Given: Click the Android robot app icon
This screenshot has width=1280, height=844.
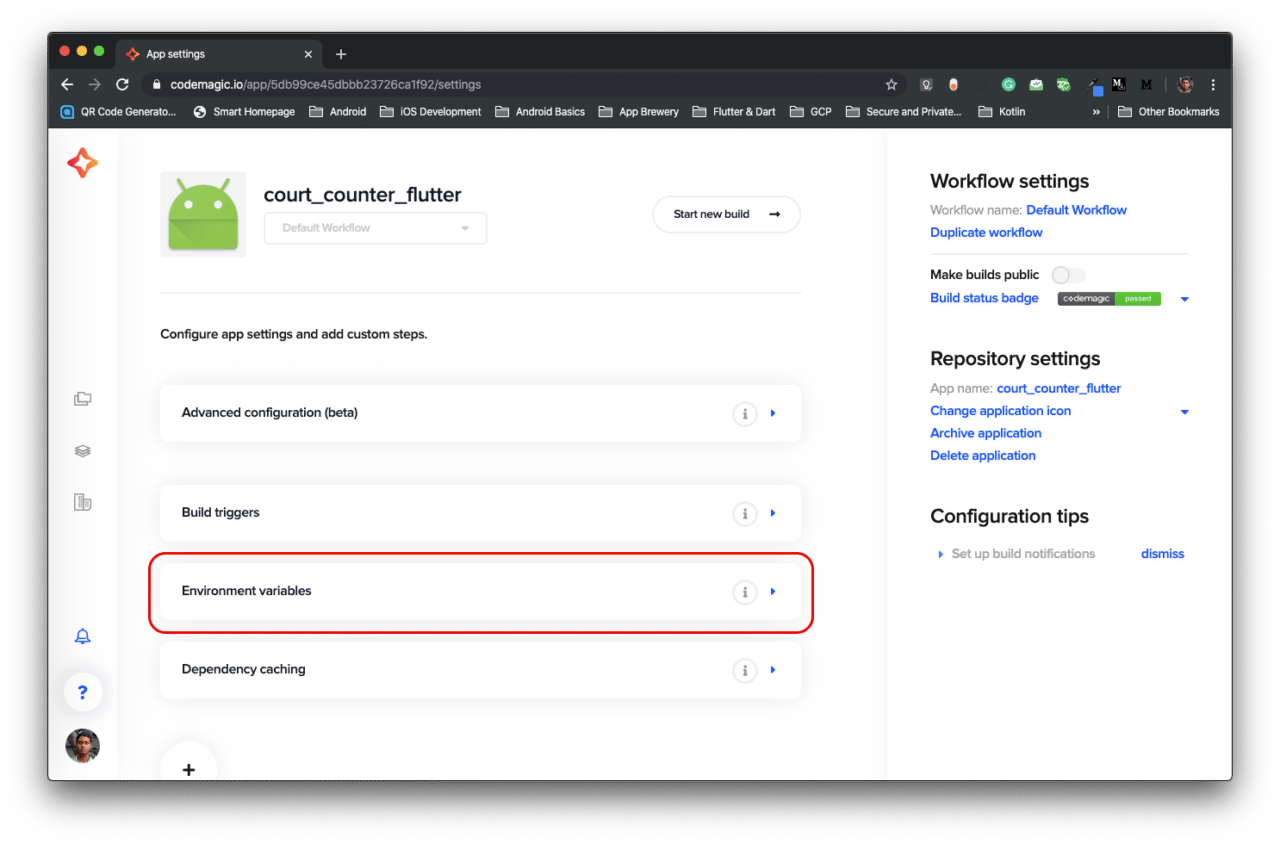Looking at the screenshot, I should coord(203,214).
